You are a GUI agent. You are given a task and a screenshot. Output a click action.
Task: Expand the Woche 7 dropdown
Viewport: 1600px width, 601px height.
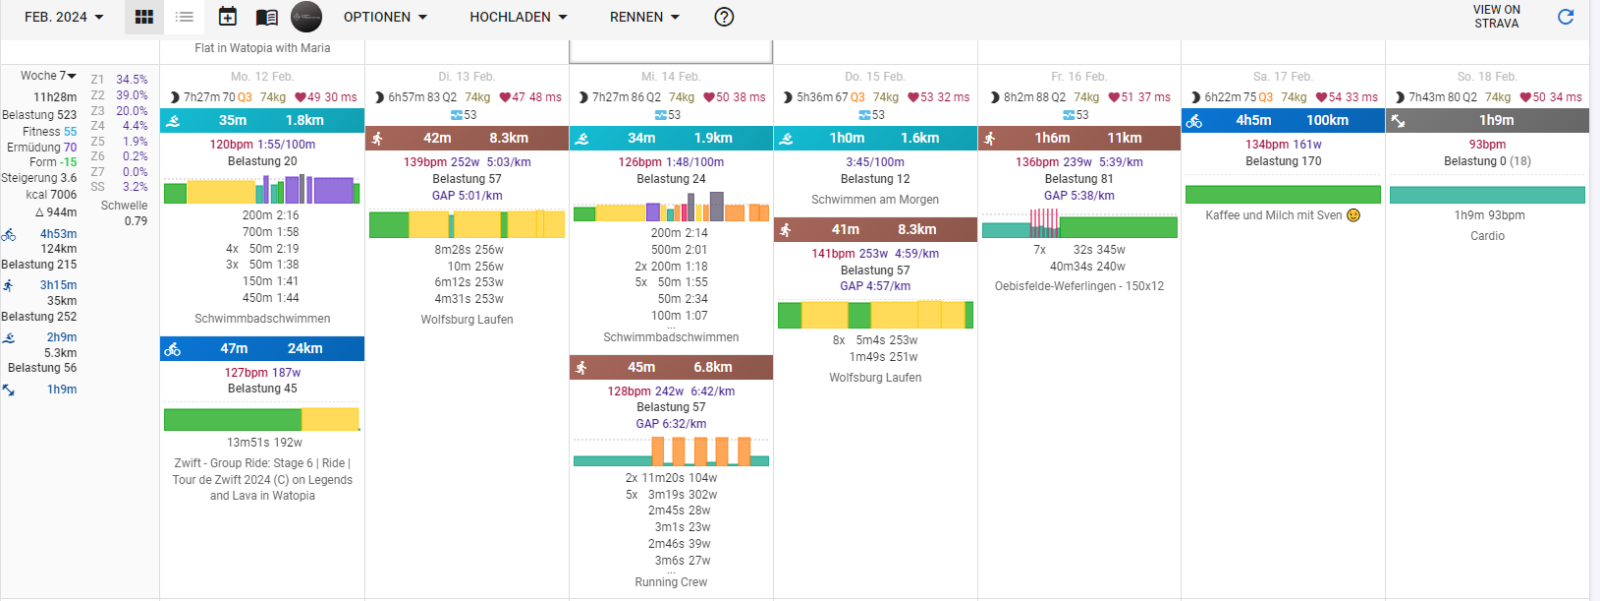tap(49, 76)
